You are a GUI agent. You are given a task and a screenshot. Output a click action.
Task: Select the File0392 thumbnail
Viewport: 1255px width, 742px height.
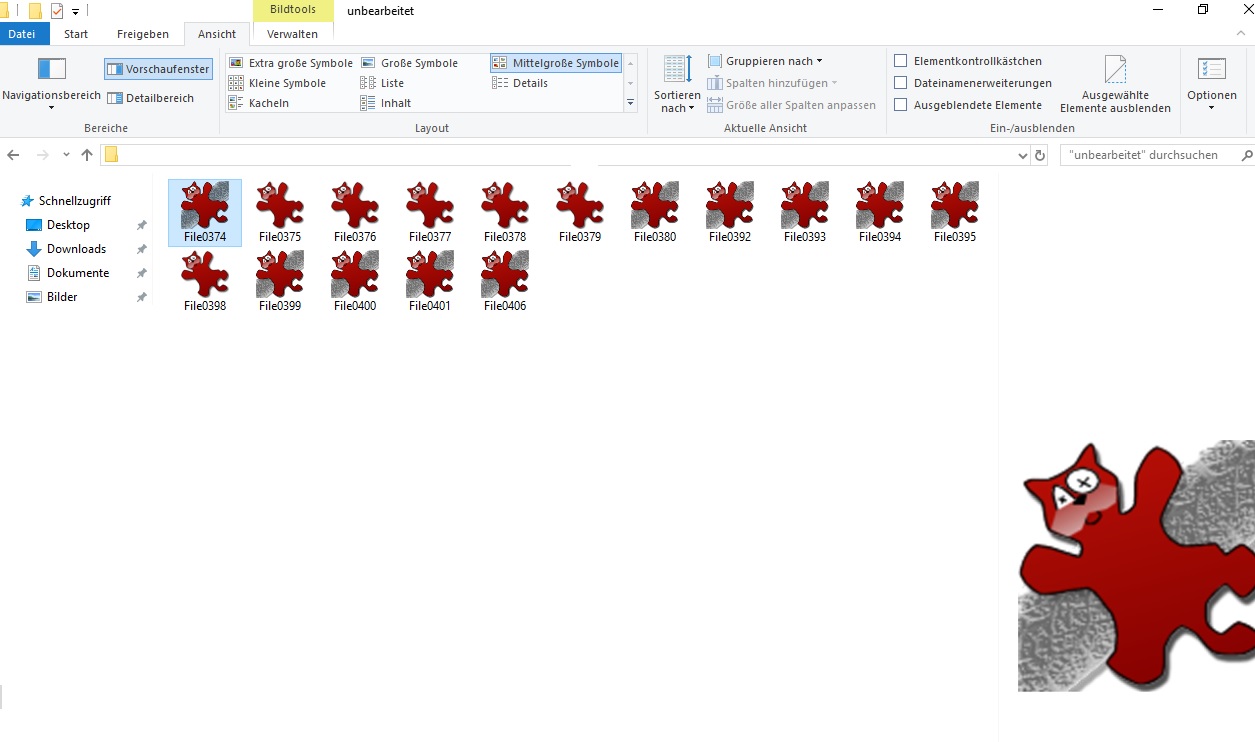pos(730,212)
